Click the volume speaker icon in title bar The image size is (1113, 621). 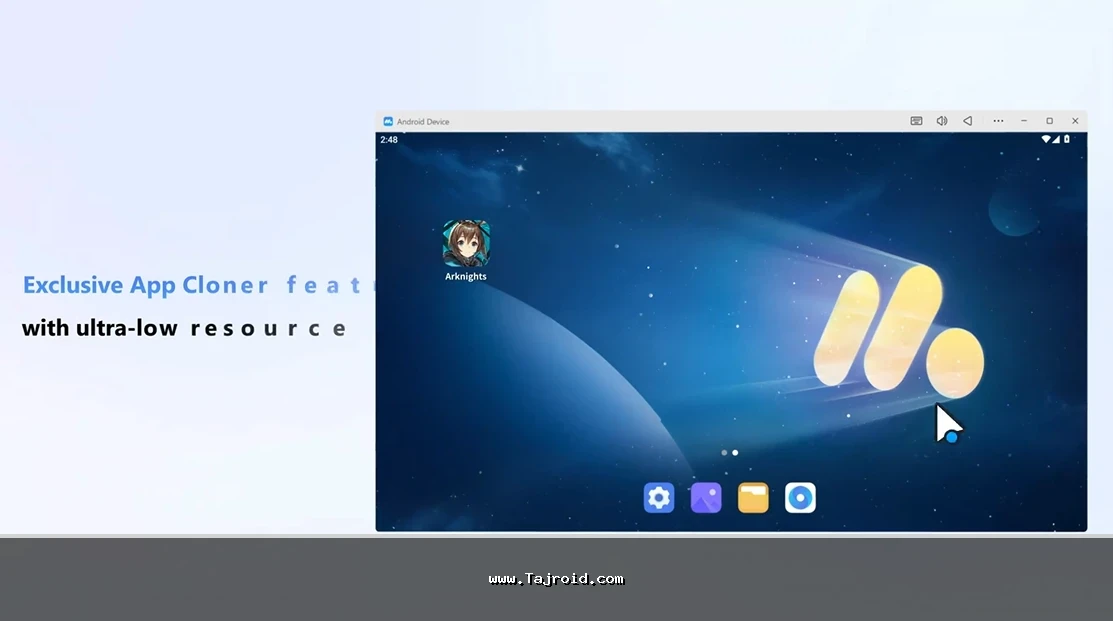click(942, 121)
